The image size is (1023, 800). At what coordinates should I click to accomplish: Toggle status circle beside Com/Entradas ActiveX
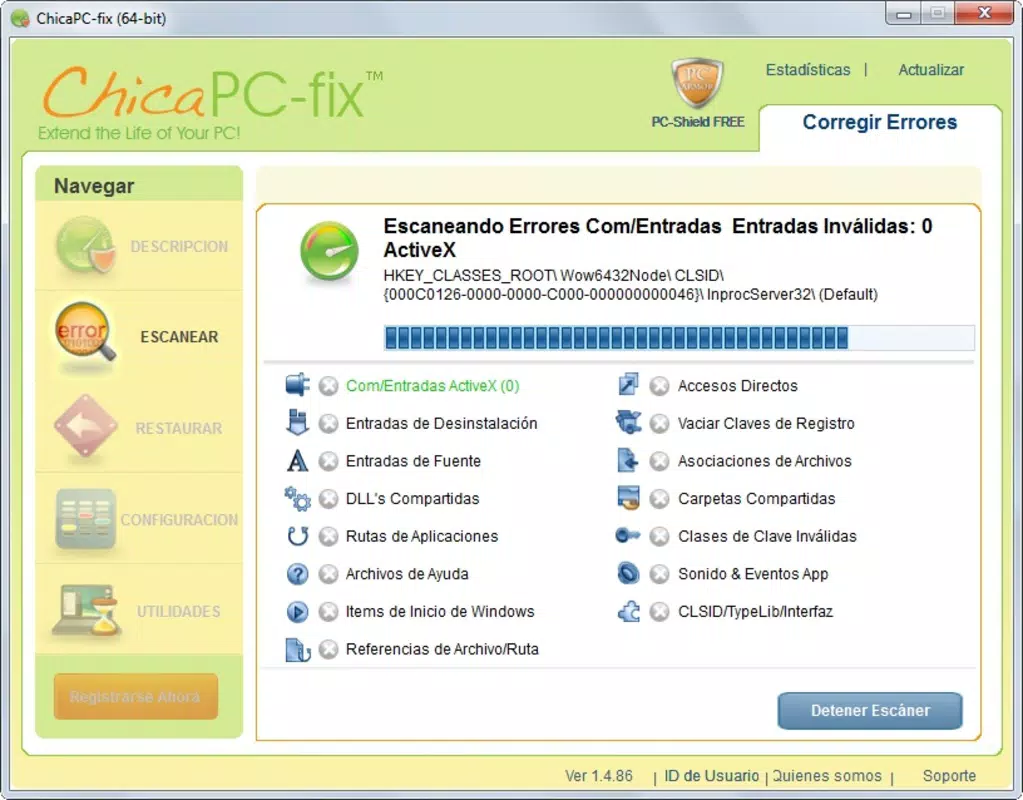tap(329, 386)
